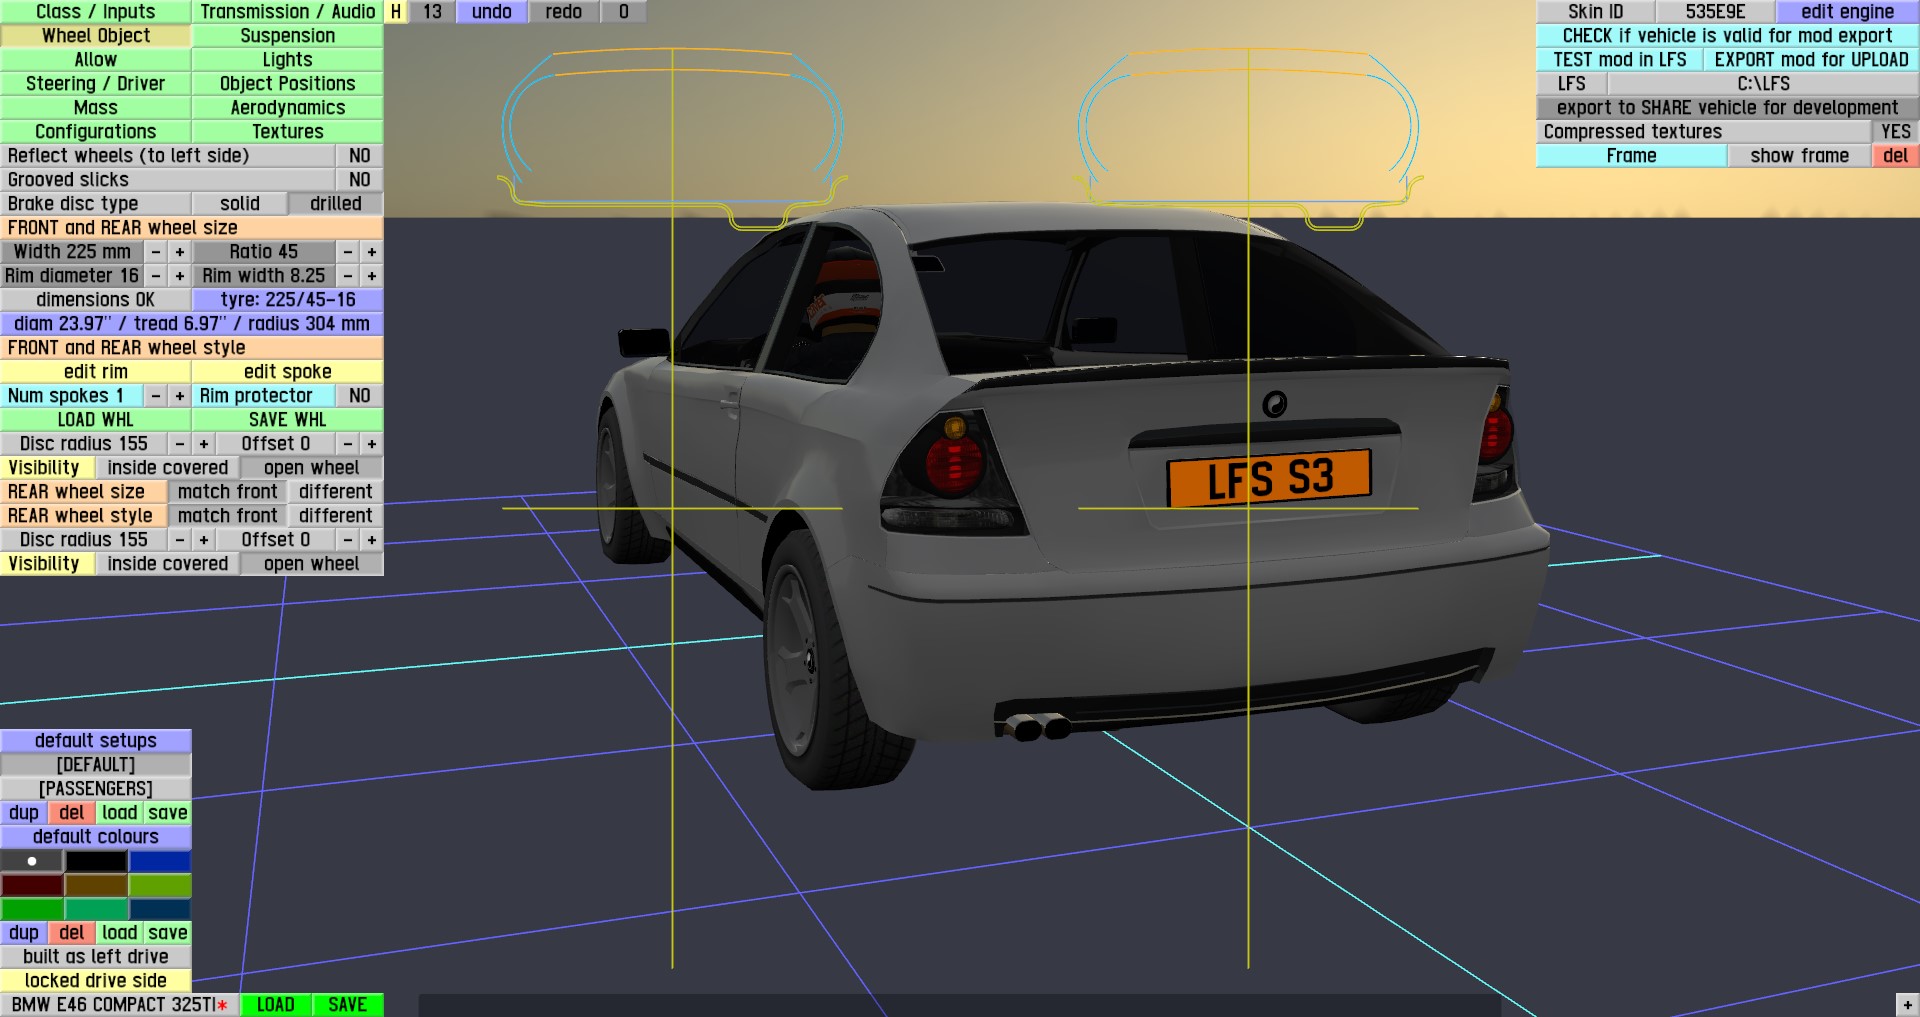Set REAR wheel size to match front
The width and height of the screenshot is (1920, 1017).
228,492
